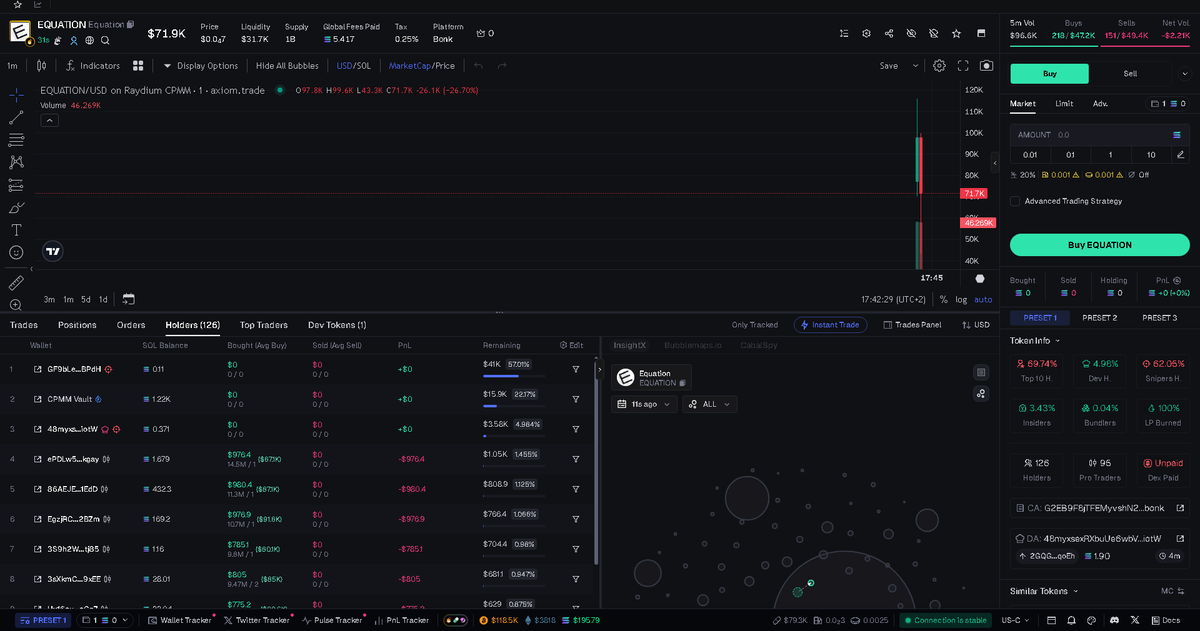Share the token via share icon
The width and height of the screenshot is (1200, 631).
pos(889,33)
